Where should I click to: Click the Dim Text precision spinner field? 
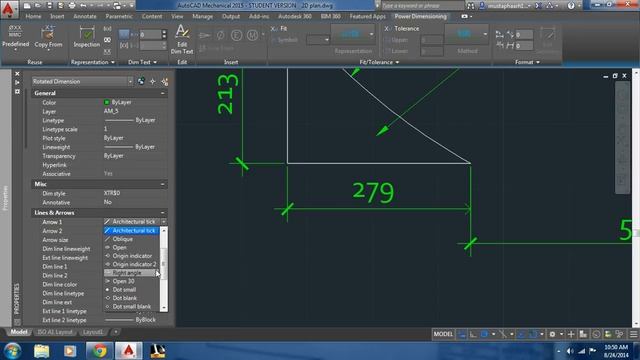click(153, 35)
